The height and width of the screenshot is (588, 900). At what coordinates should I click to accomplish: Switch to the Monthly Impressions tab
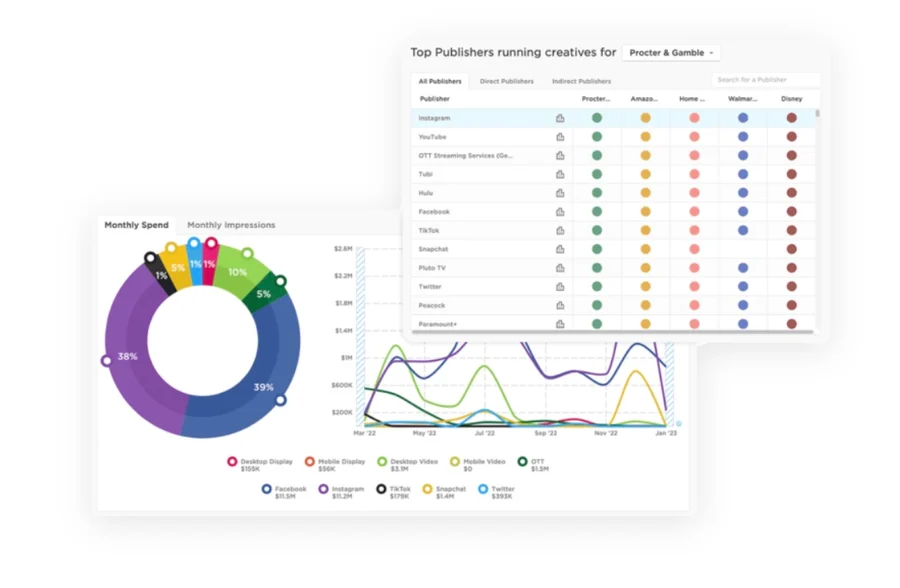click(x=231, y=225)
